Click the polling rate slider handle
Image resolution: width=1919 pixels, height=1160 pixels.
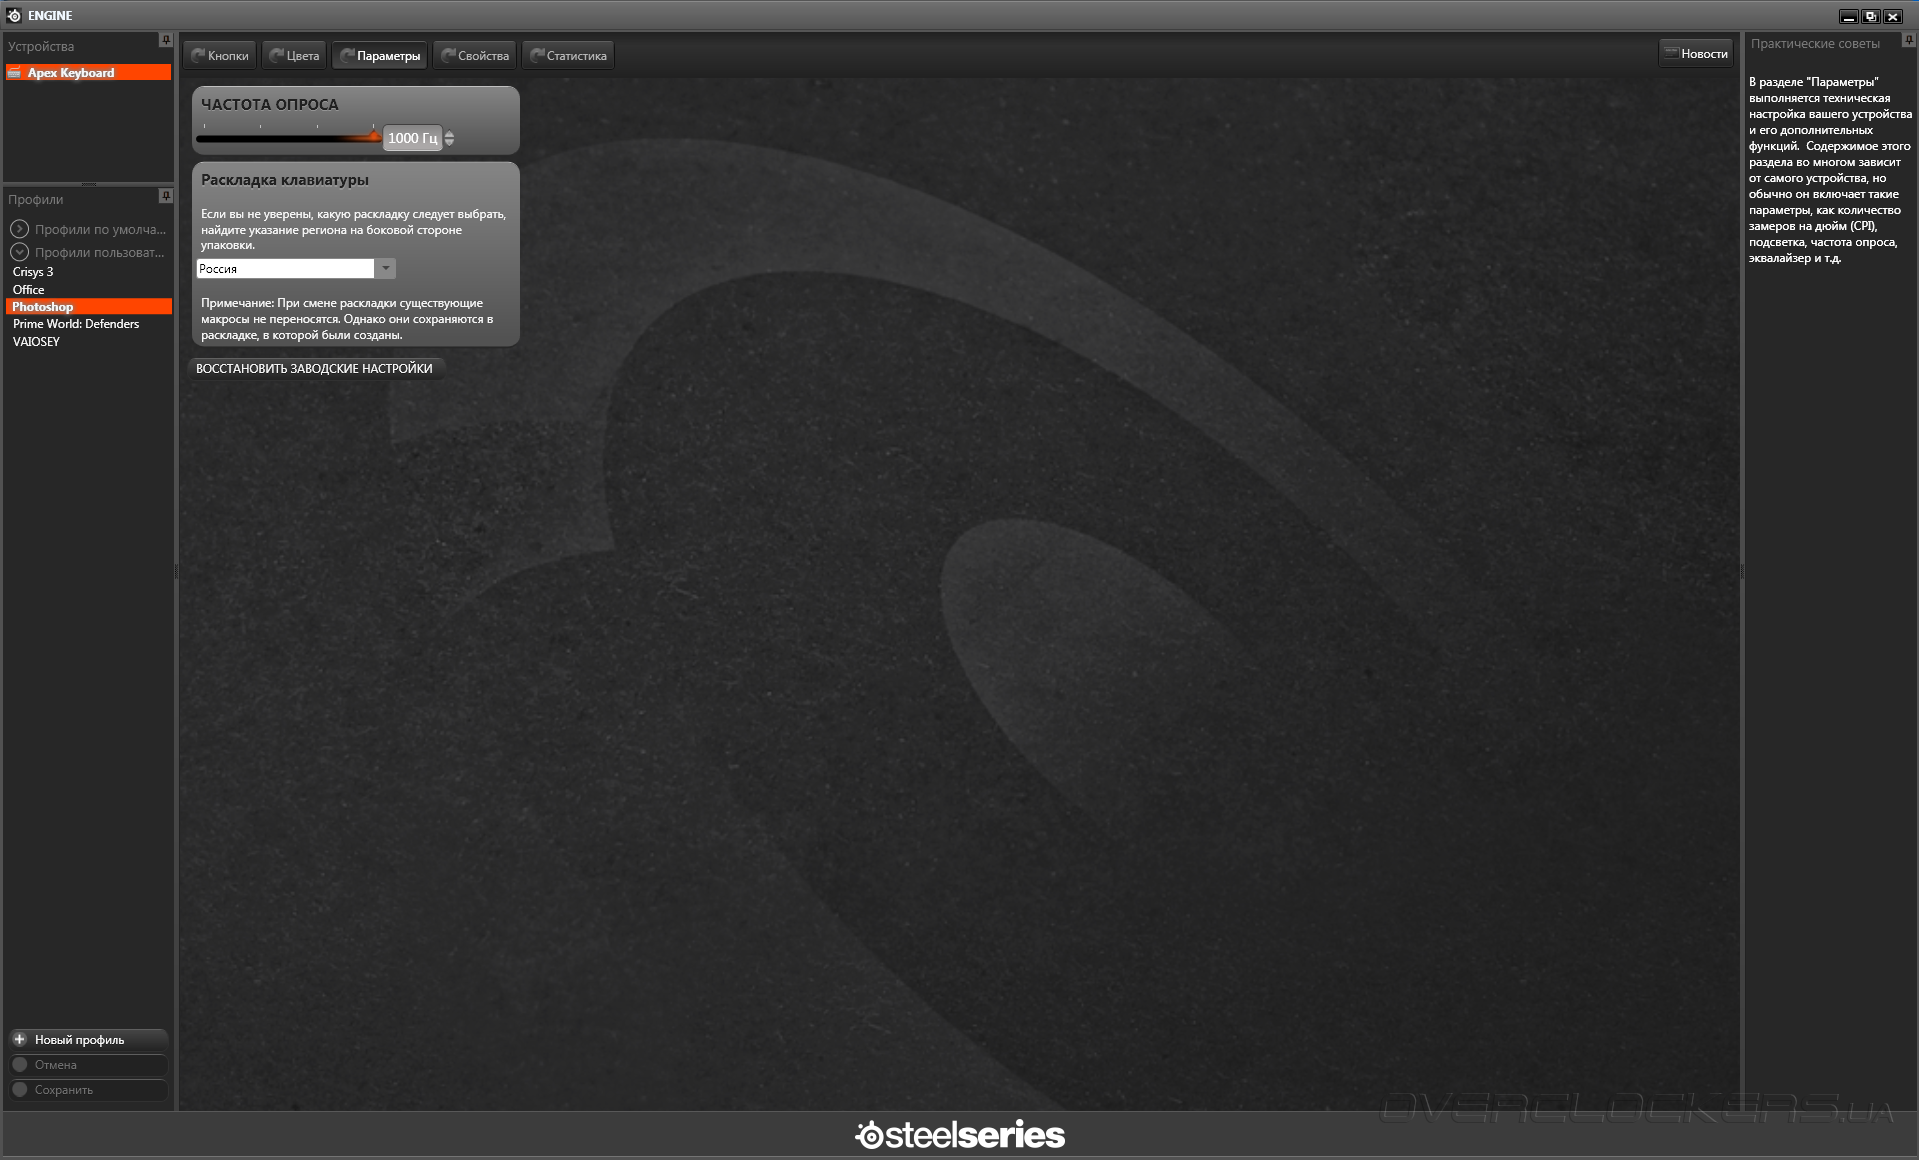click(x=375, y=137)
